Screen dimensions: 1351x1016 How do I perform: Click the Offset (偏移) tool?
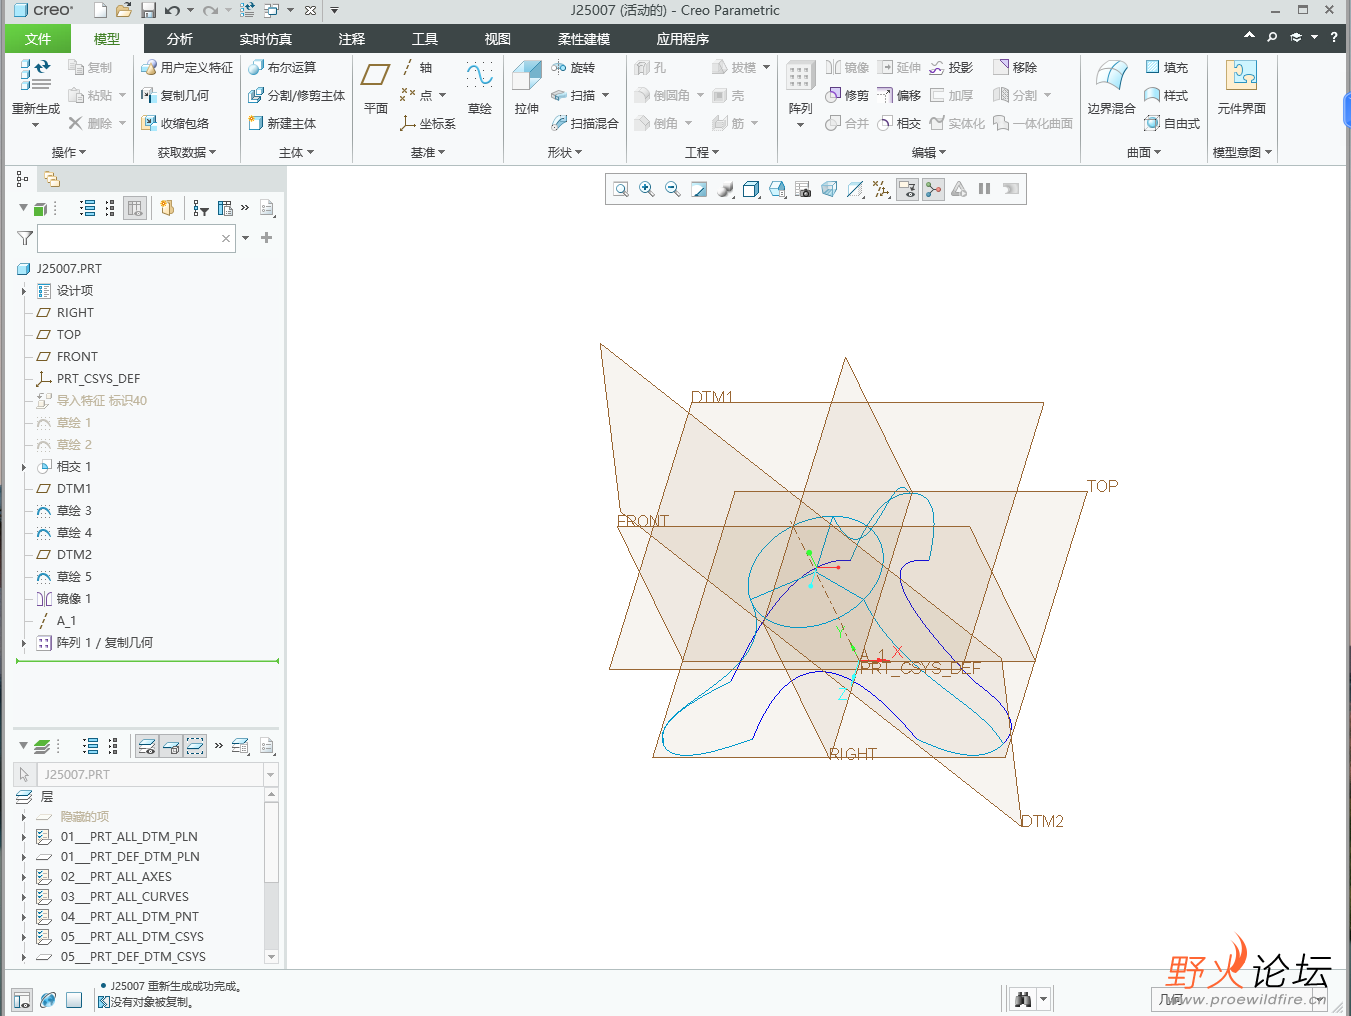click(x=899, y=95)
